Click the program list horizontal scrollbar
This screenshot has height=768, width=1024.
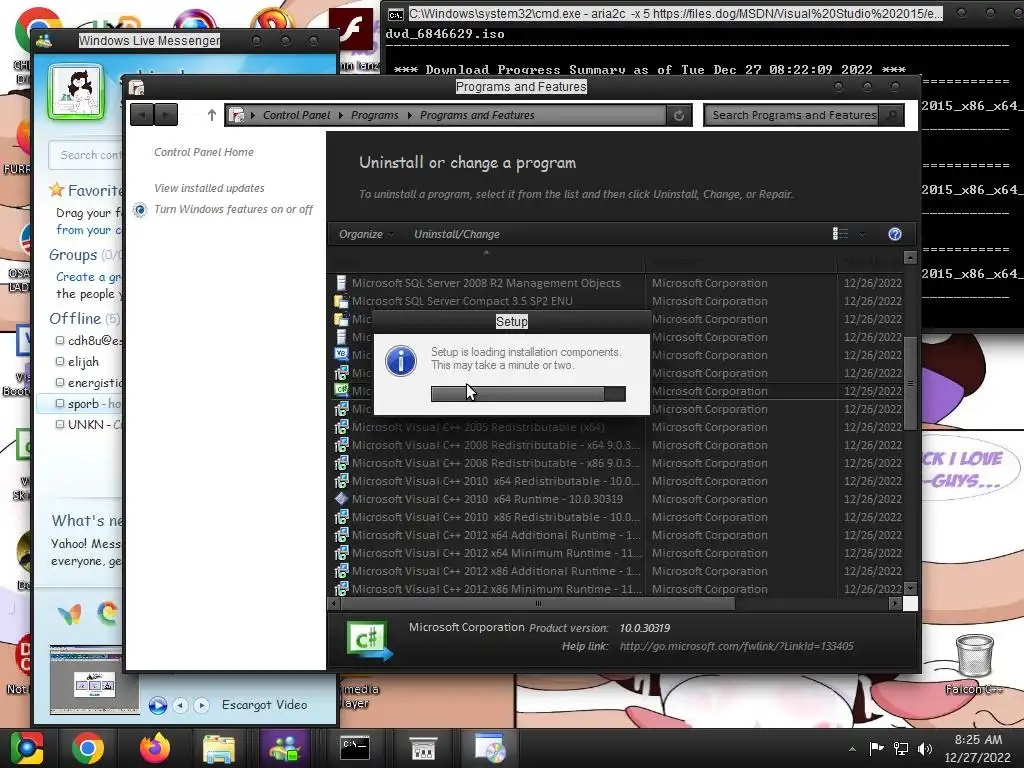point(538,603)
